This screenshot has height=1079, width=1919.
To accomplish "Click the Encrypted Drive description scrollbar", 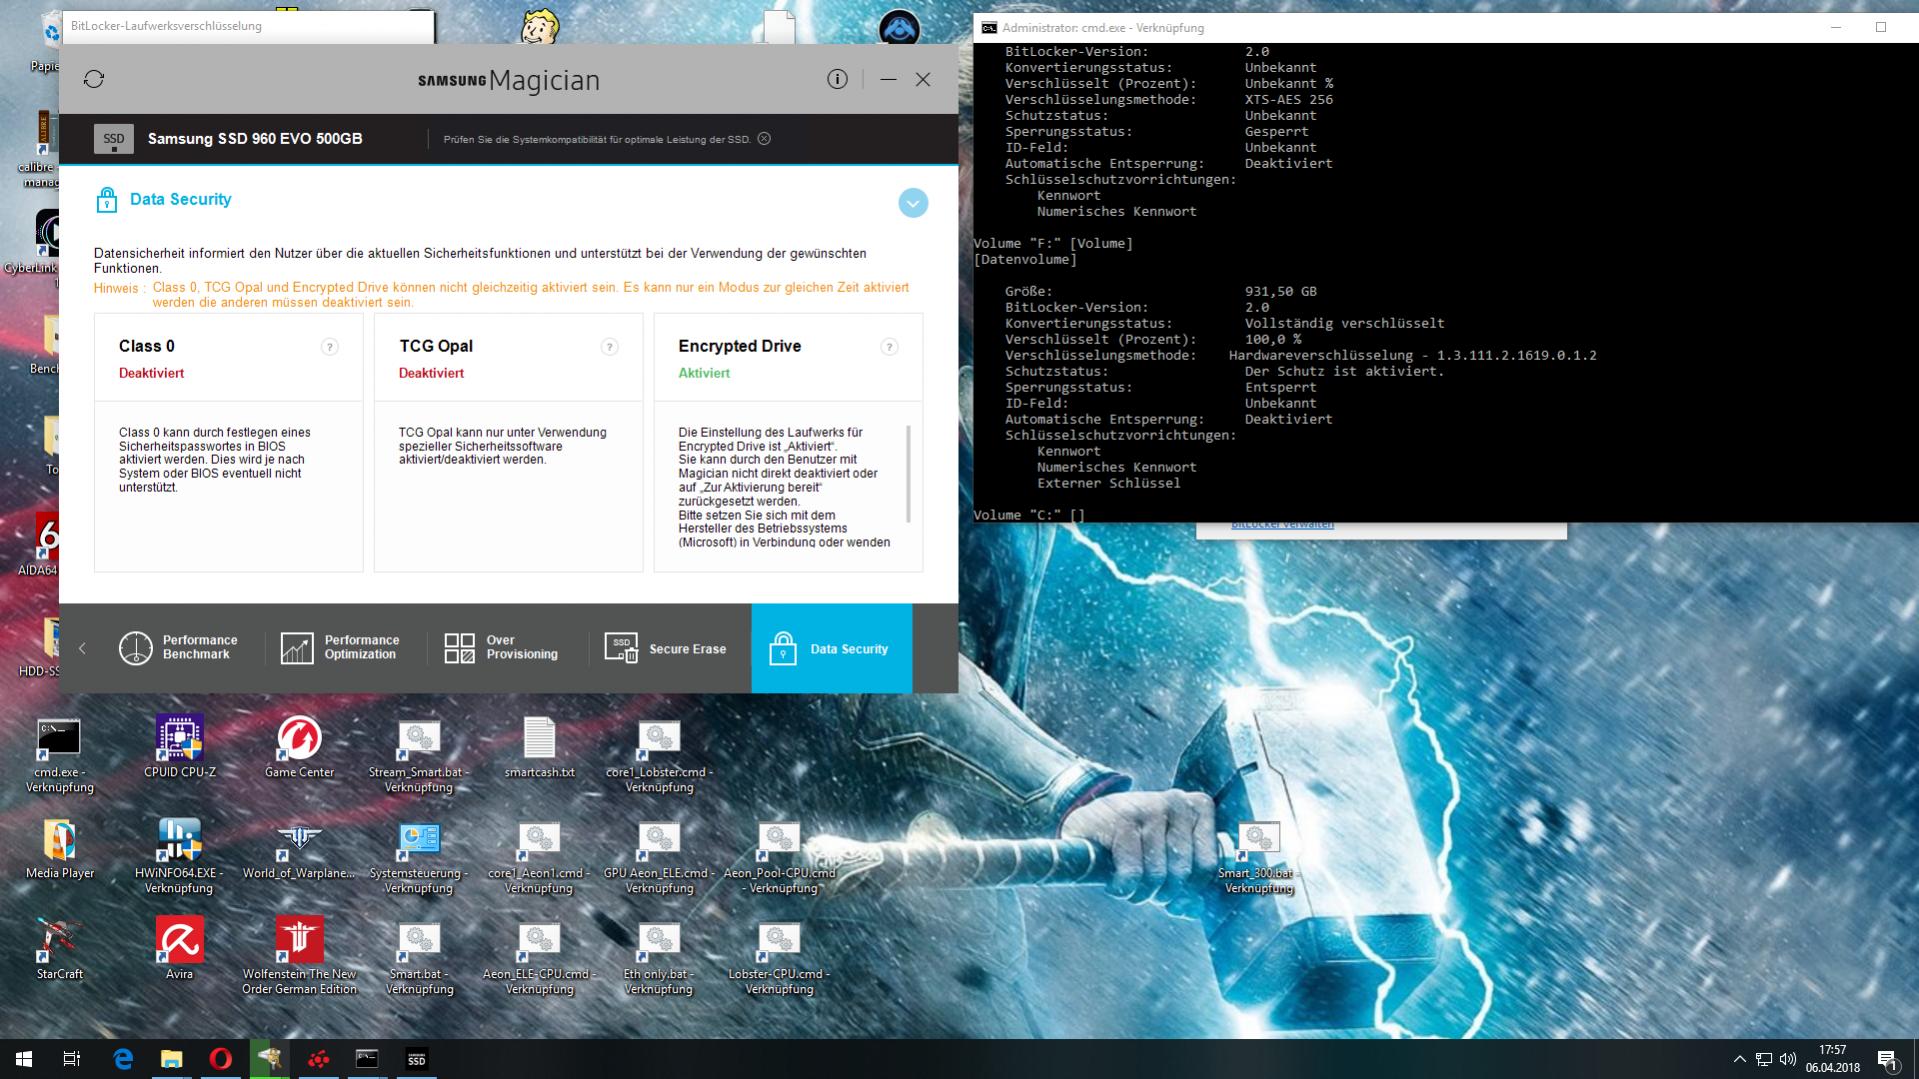I will point(908,474).
